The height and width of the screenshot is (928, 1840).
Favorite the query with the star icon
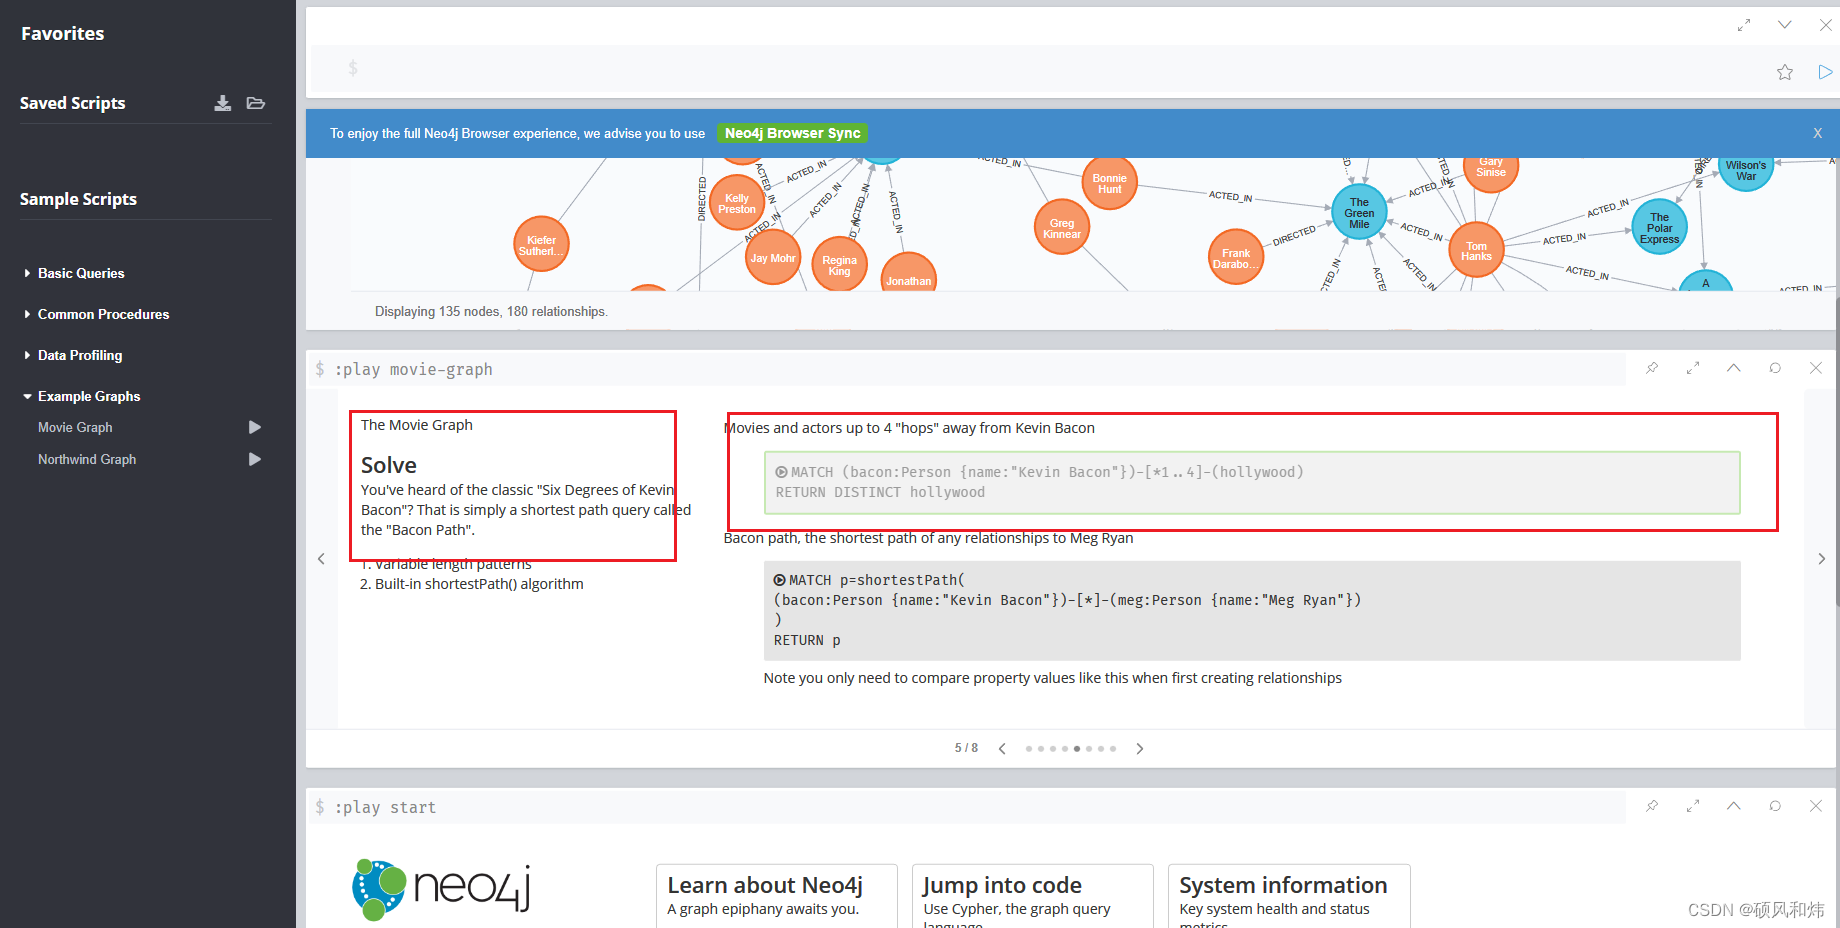click(x=1785, y=72)
